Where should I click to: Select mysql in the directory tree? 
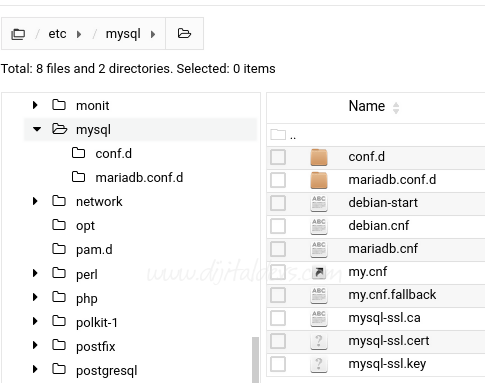click(93, 130)
